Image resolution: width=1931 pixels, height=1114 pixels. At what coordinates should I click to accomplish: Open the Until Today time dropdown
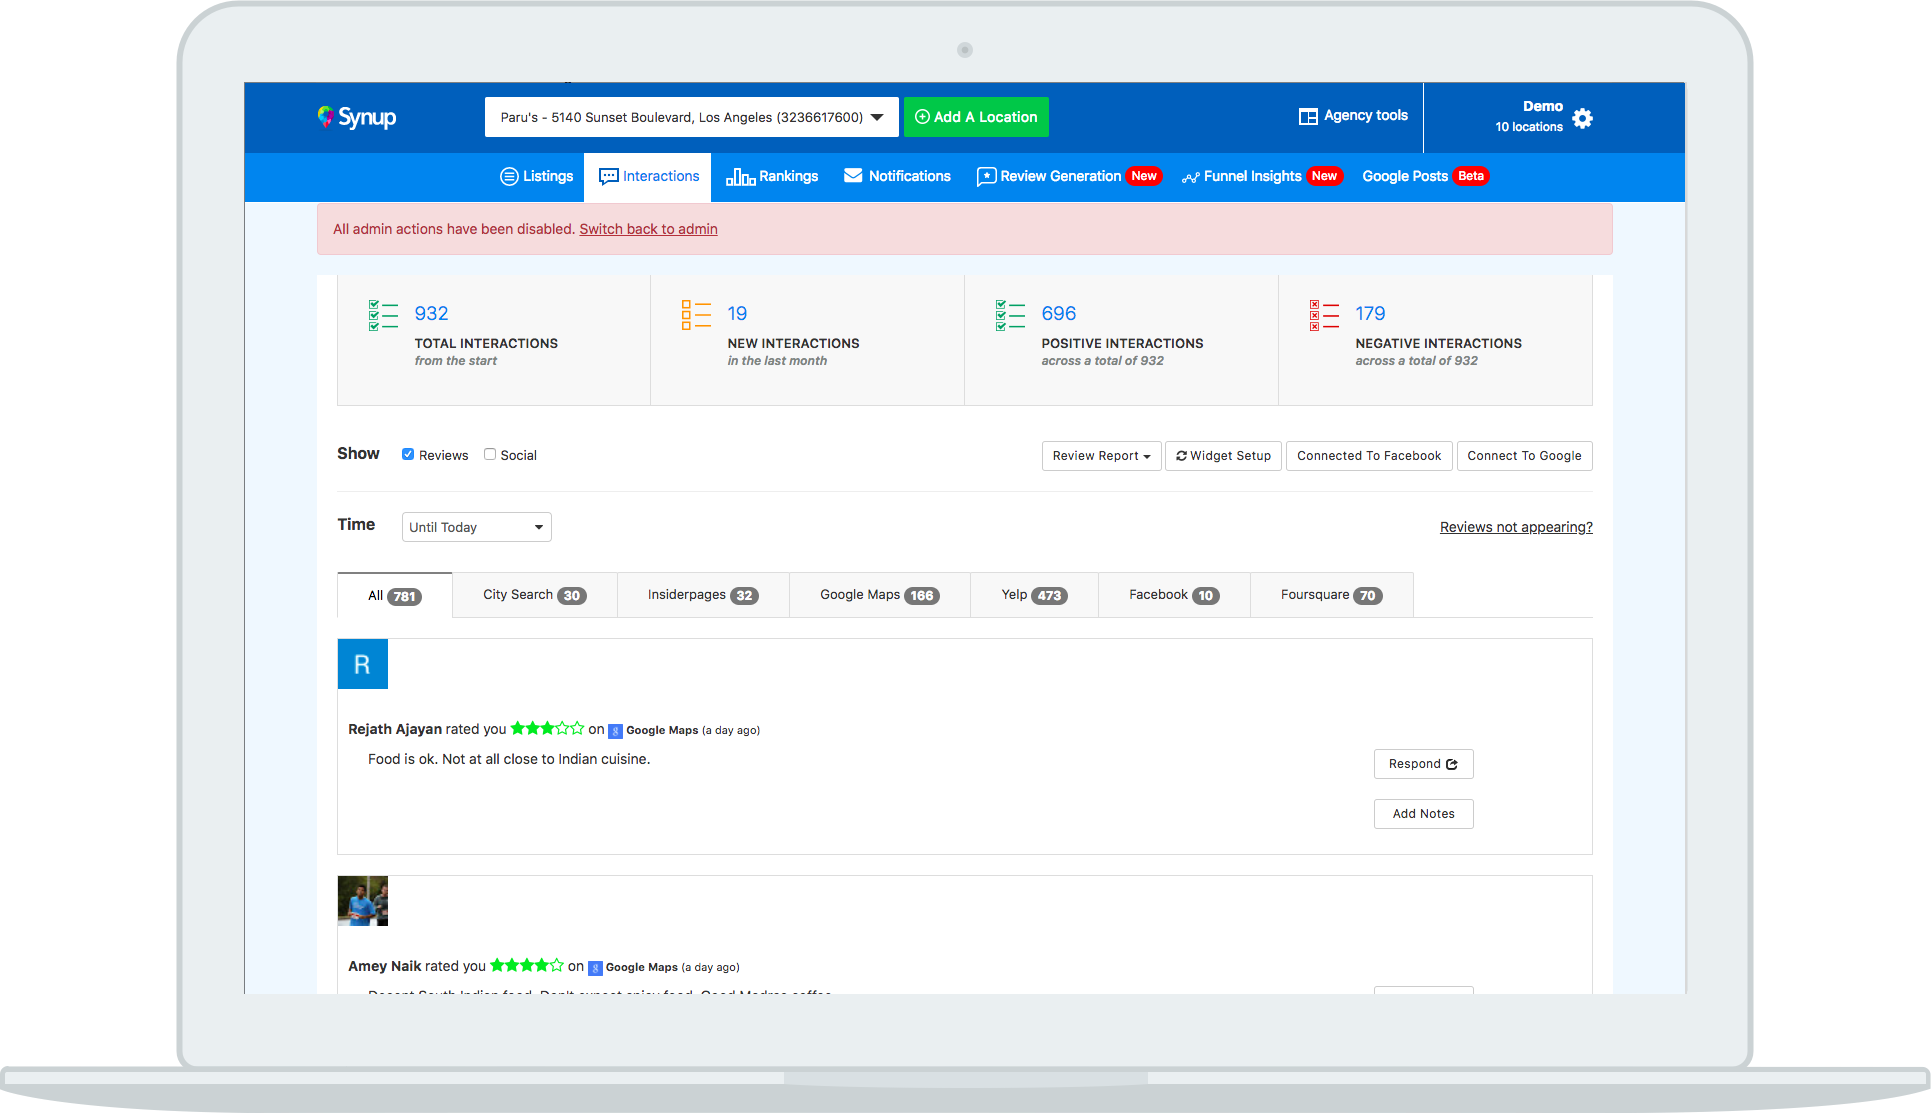[x=476, y=527]
